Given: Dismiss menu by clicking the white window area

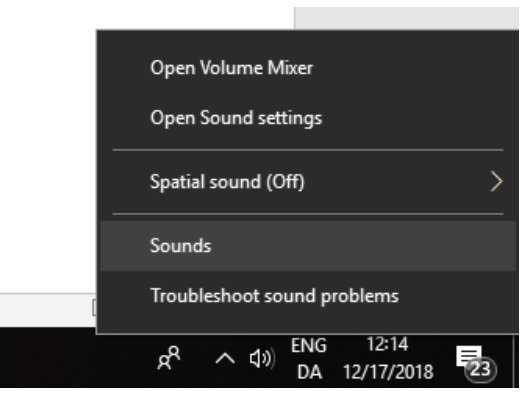Looking at the screenshot, I should pyautogui.click(x=47, y=144).
